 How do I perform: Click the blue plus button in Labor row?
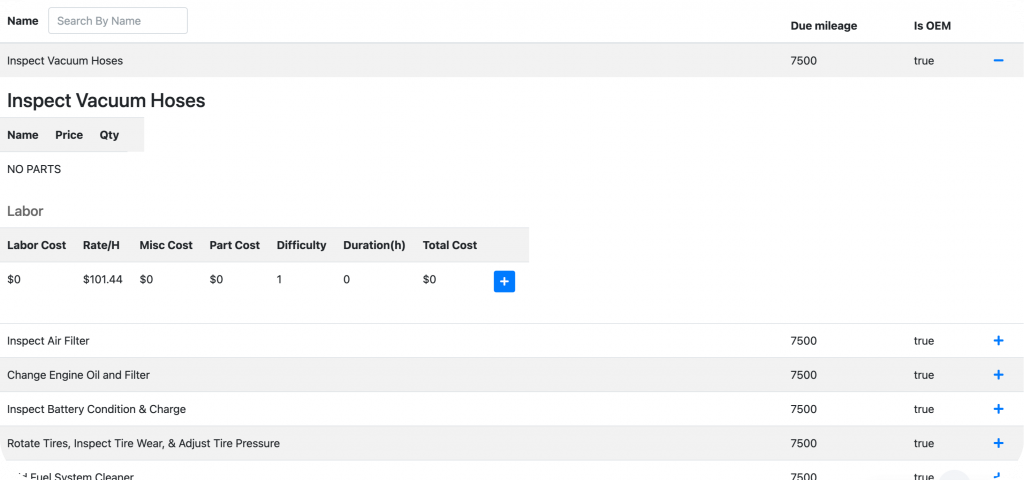pos(504,281)
